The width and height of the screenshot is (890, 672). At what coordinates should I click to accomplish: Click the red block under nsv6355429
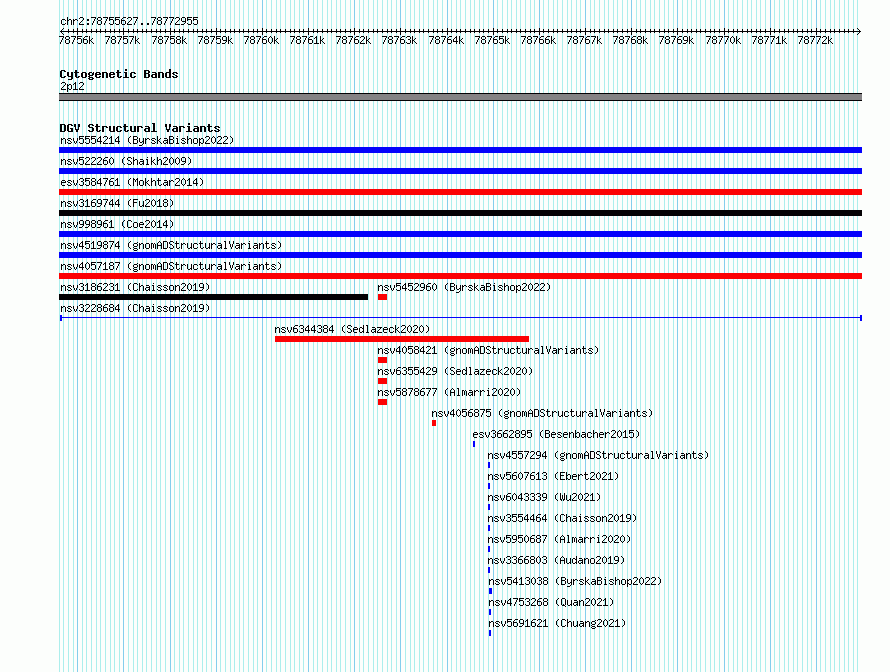coord(383,381)
